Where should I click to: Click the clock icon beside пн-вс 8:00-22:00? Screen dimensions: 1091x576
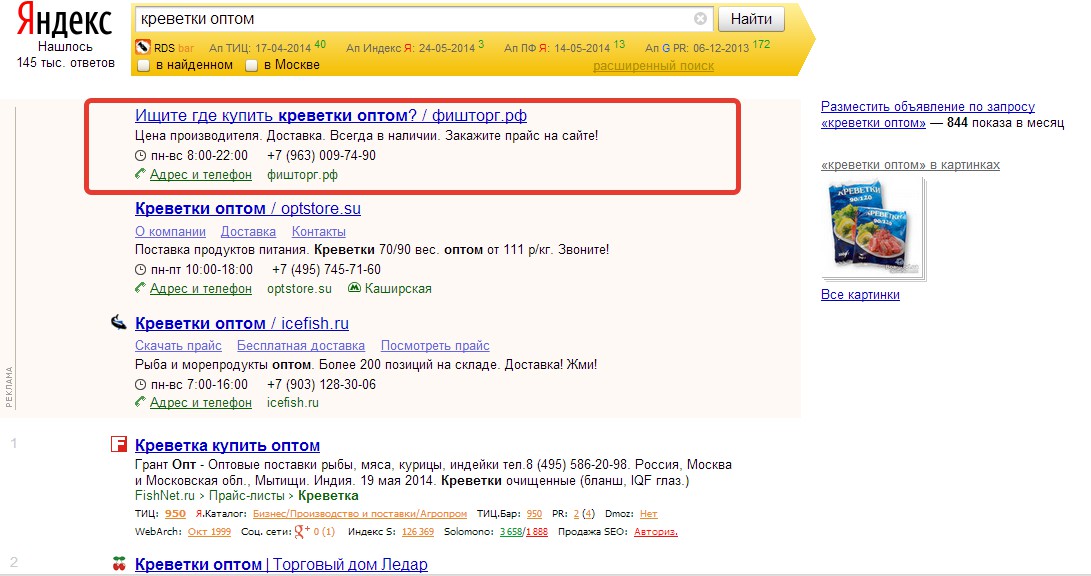(x=141, y=156)
